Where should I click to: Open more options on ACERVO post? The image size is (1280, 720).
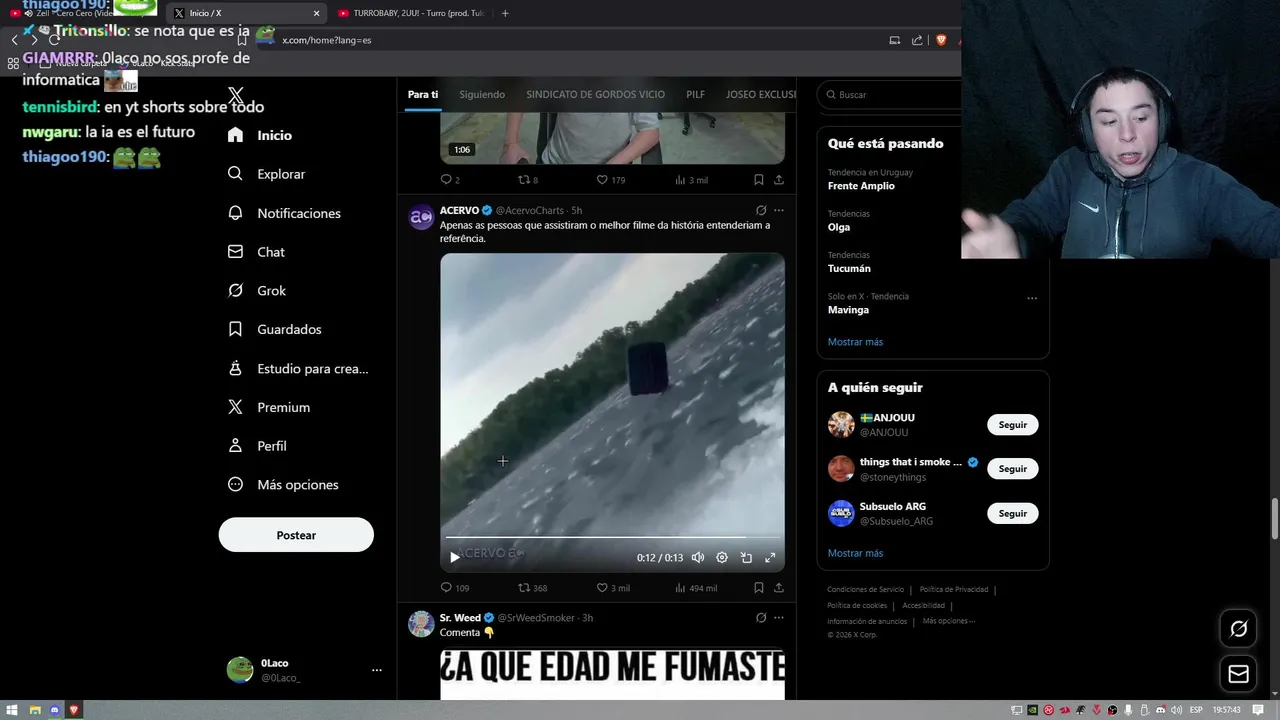point(779,210)
